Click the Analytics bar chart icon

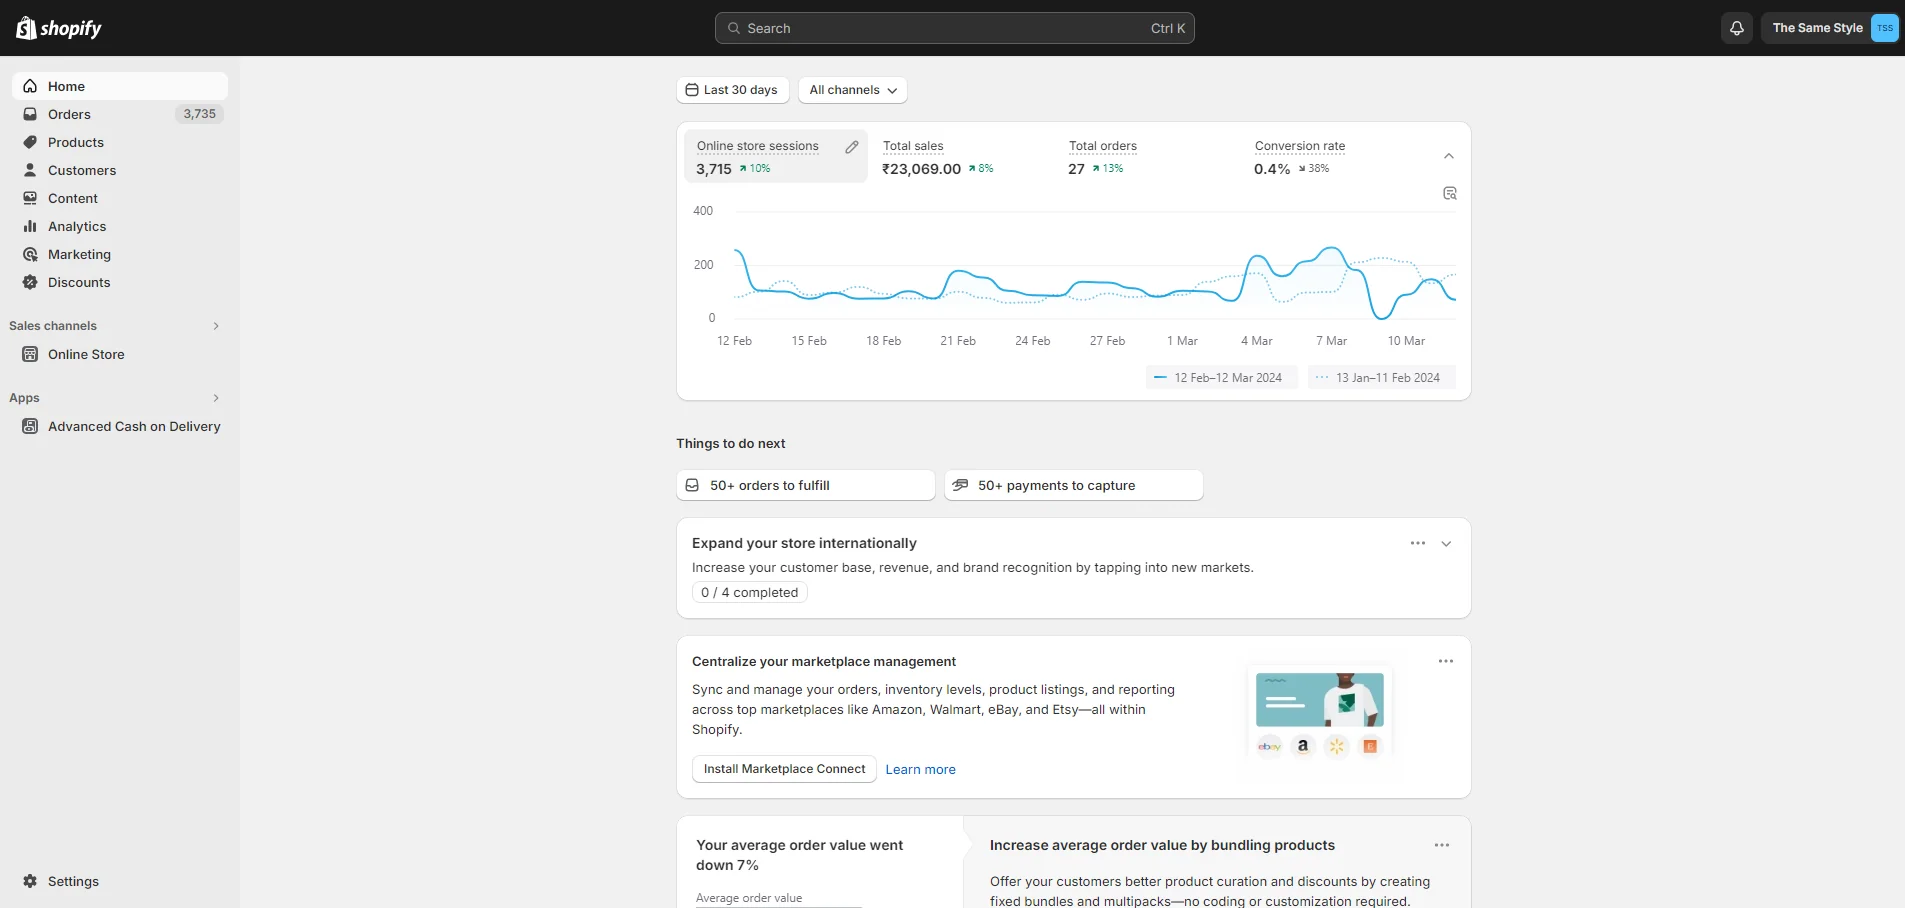click(30, 226)
